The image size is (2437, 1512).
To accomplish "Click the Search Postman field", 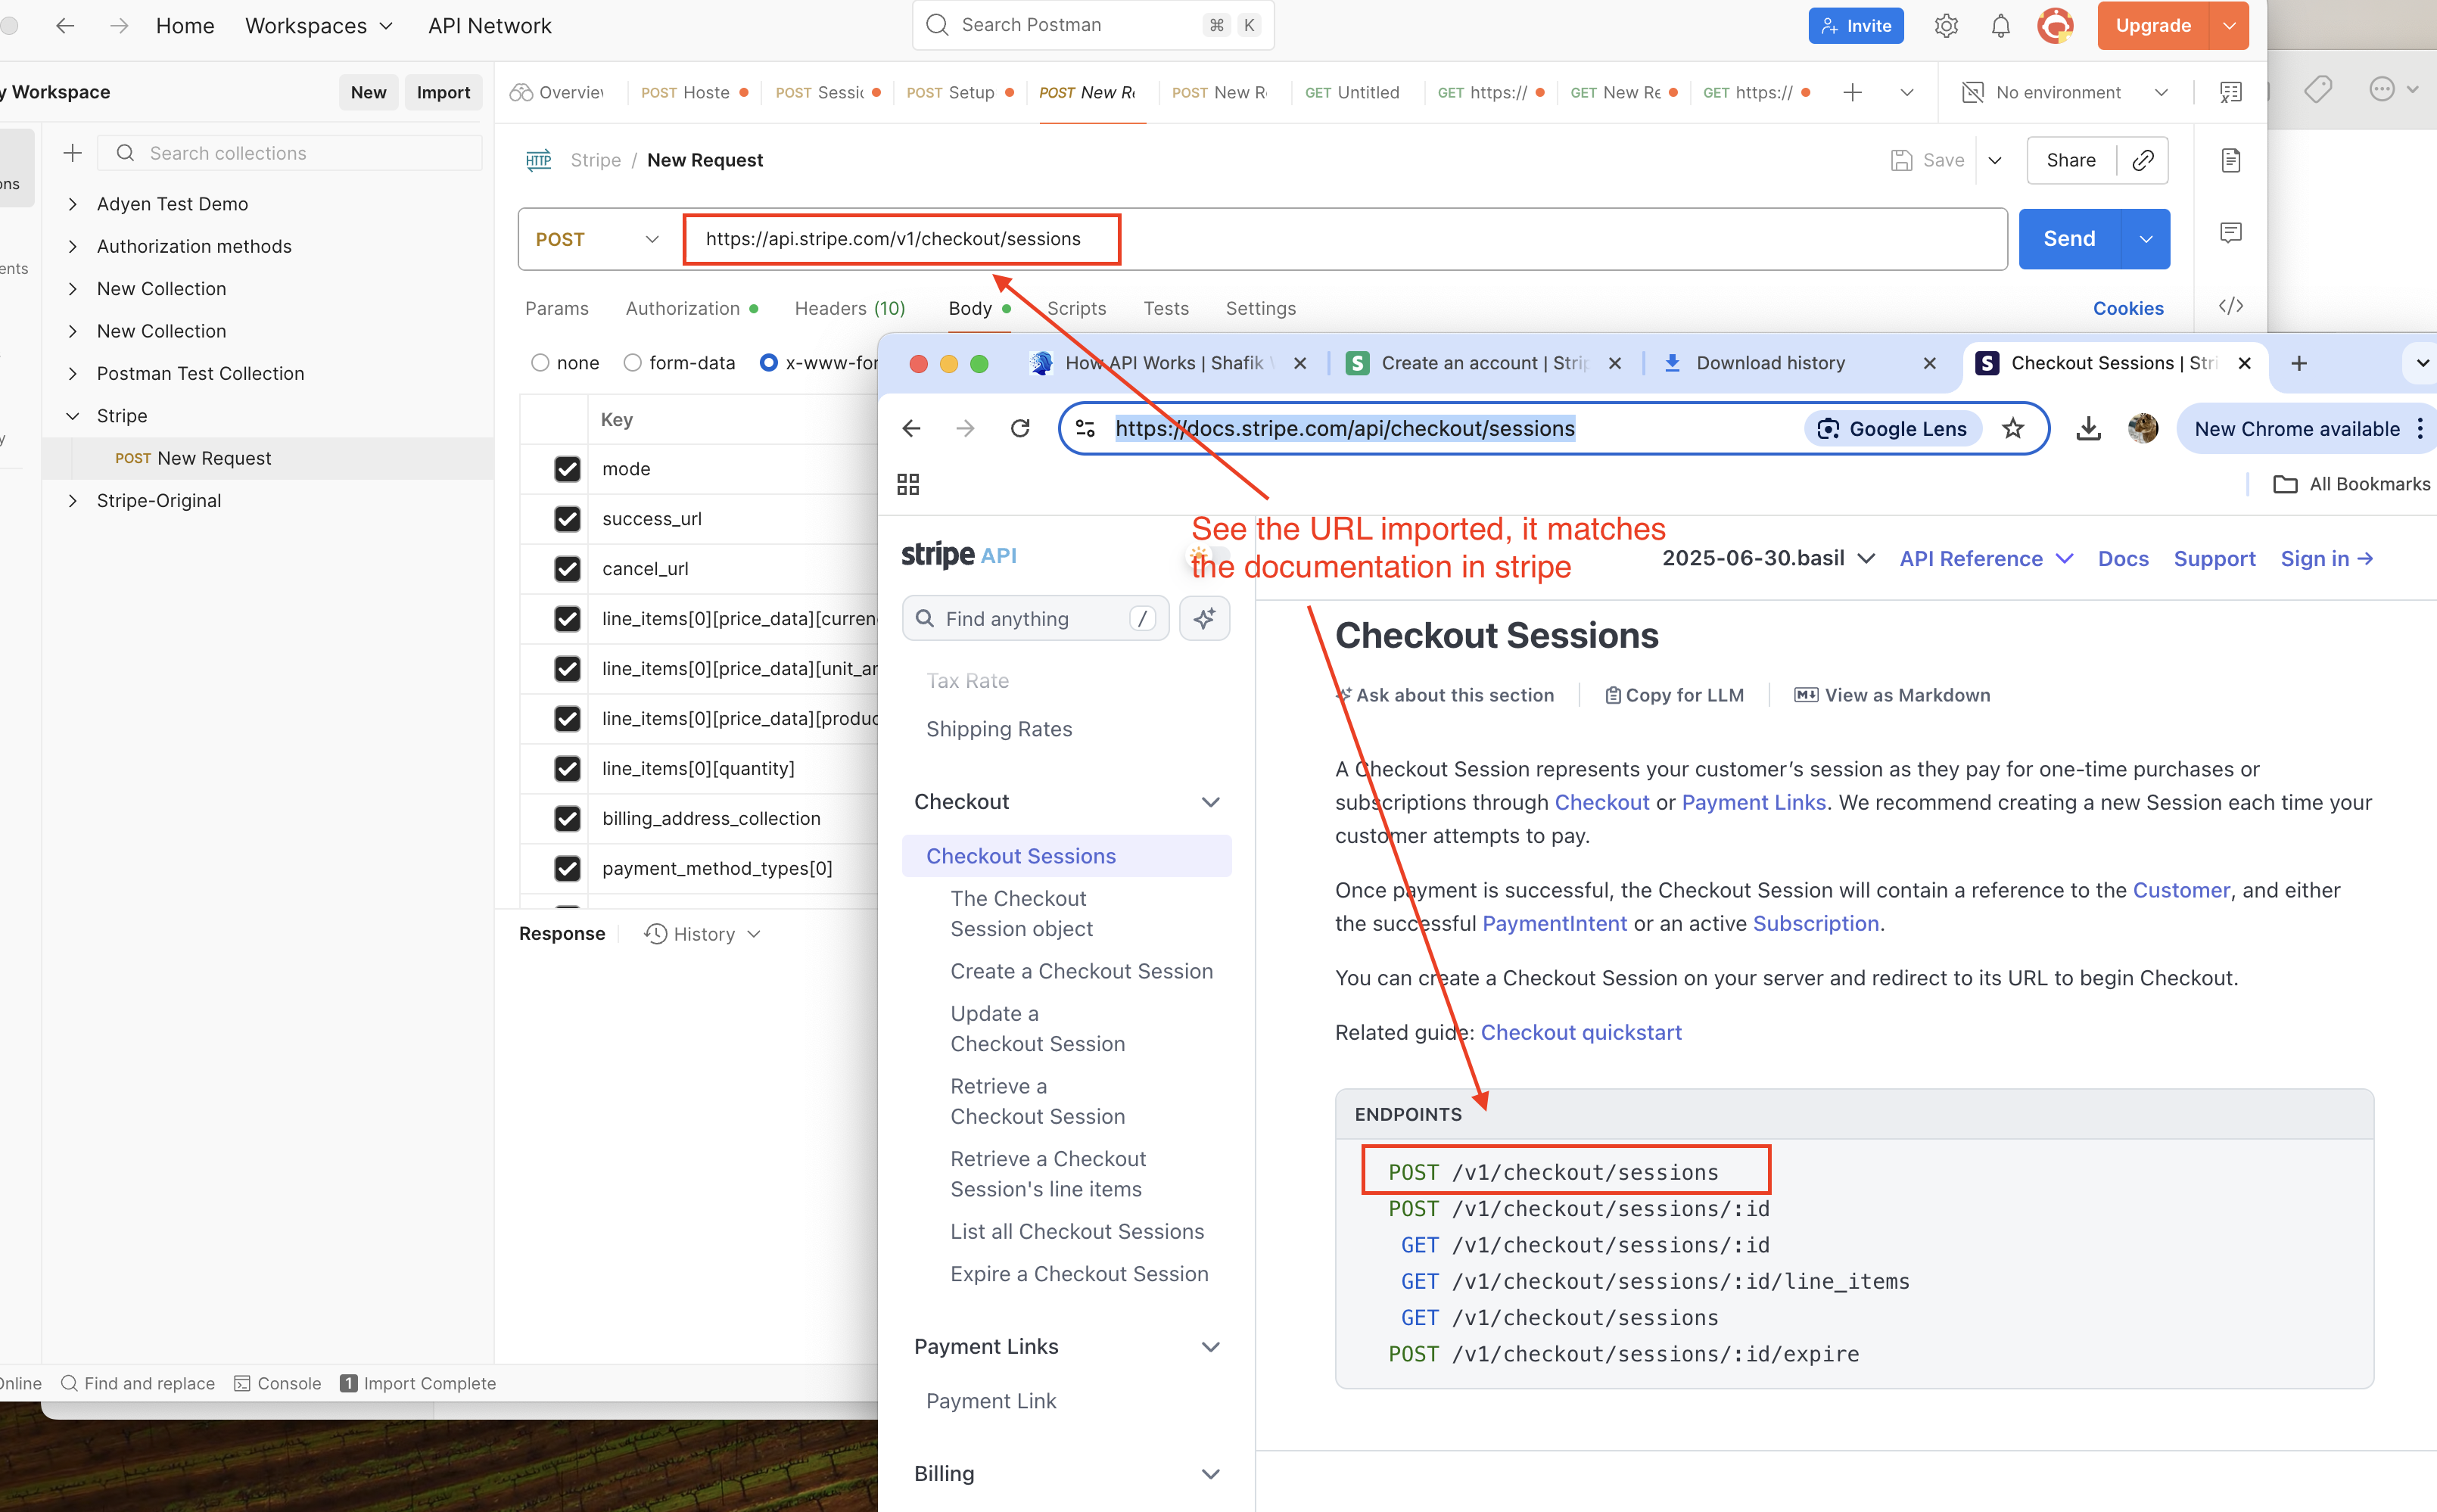I will pyautogui.click(x=1093, y=25).
